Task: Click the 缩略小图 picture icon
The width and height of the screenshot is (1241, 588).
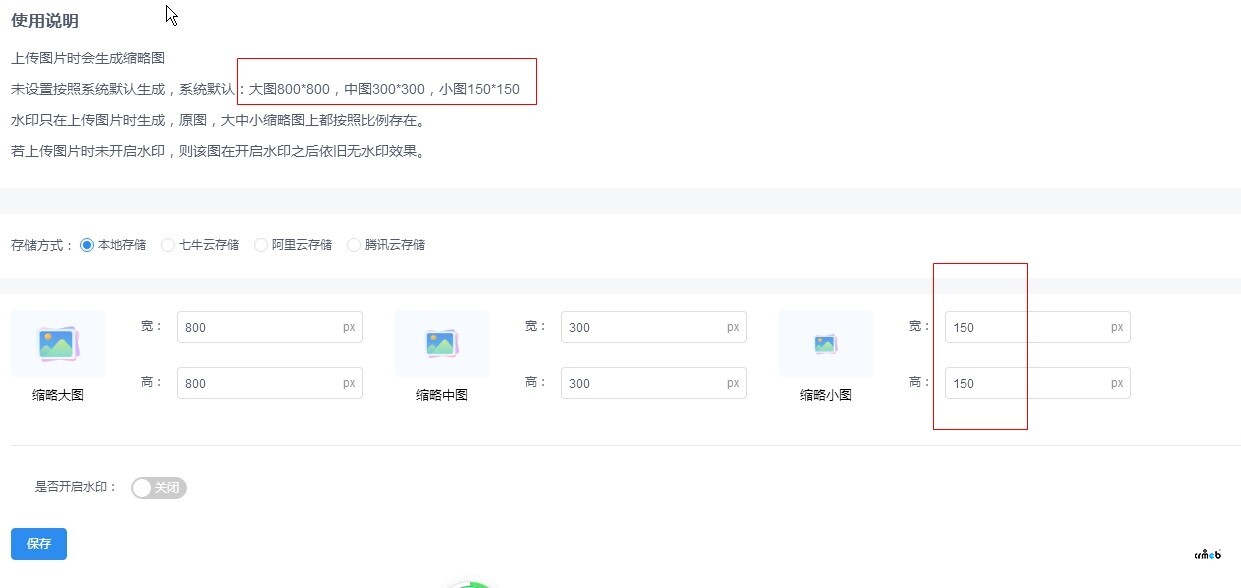Action: point(826,344)
